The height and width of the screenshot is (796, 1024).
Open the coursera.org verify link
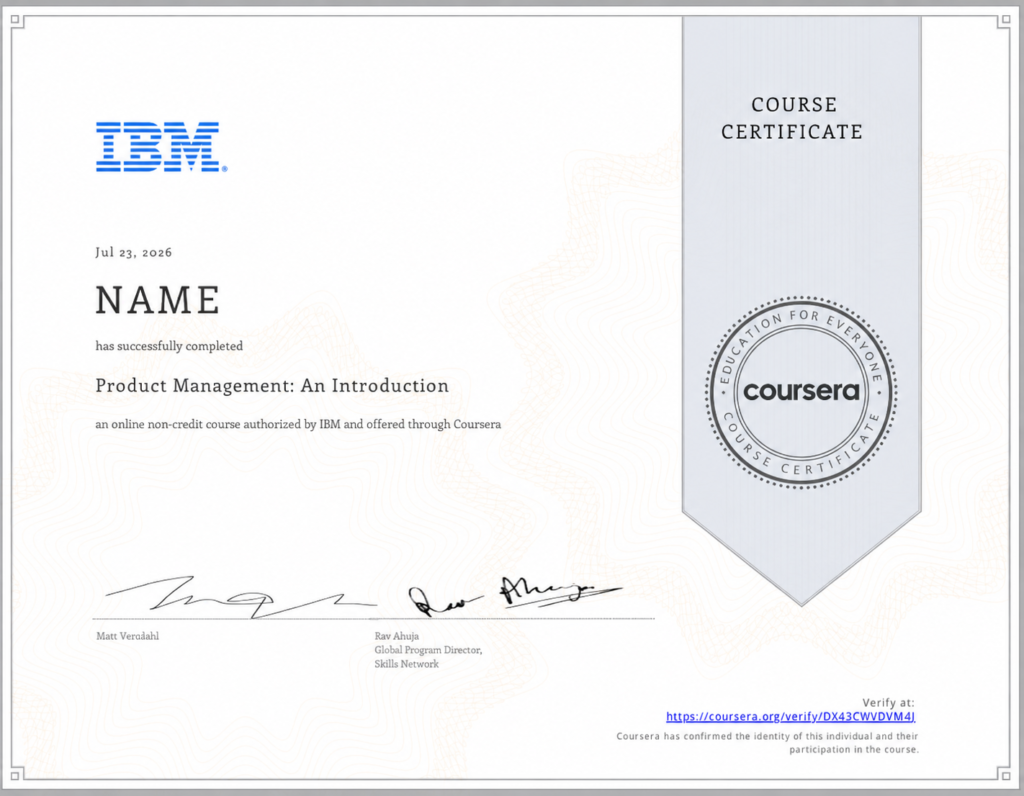[790, 716]
